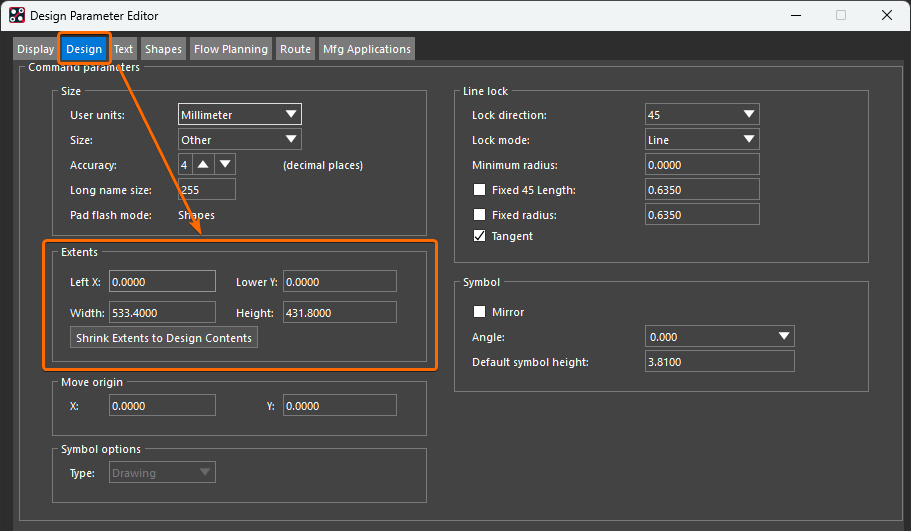Enable the Fixed radius checkbox

(x=480, y=215)
